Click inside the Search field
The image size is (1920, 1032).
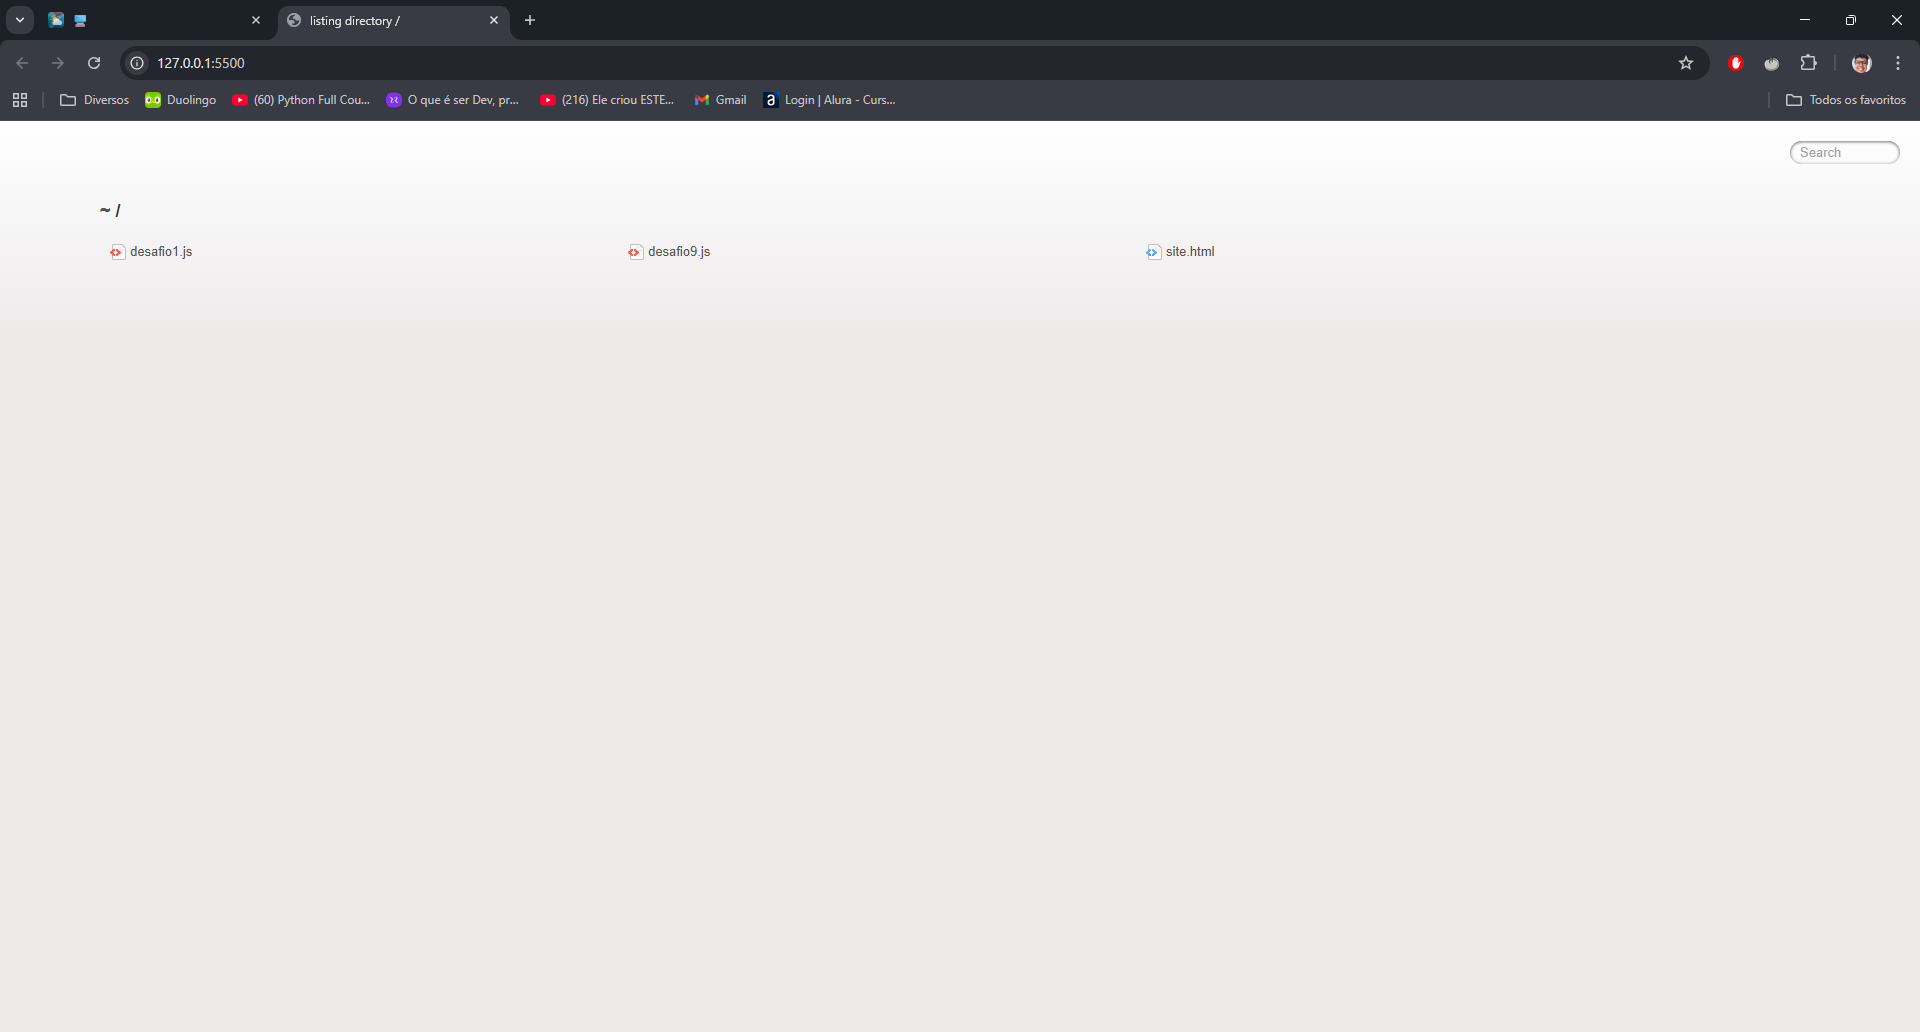(1843, 152)
